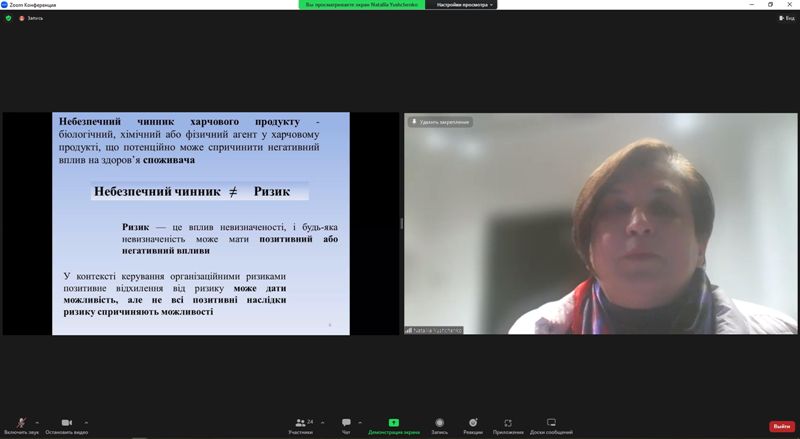Click the green encryption shield icon

[x=8, y=18]
